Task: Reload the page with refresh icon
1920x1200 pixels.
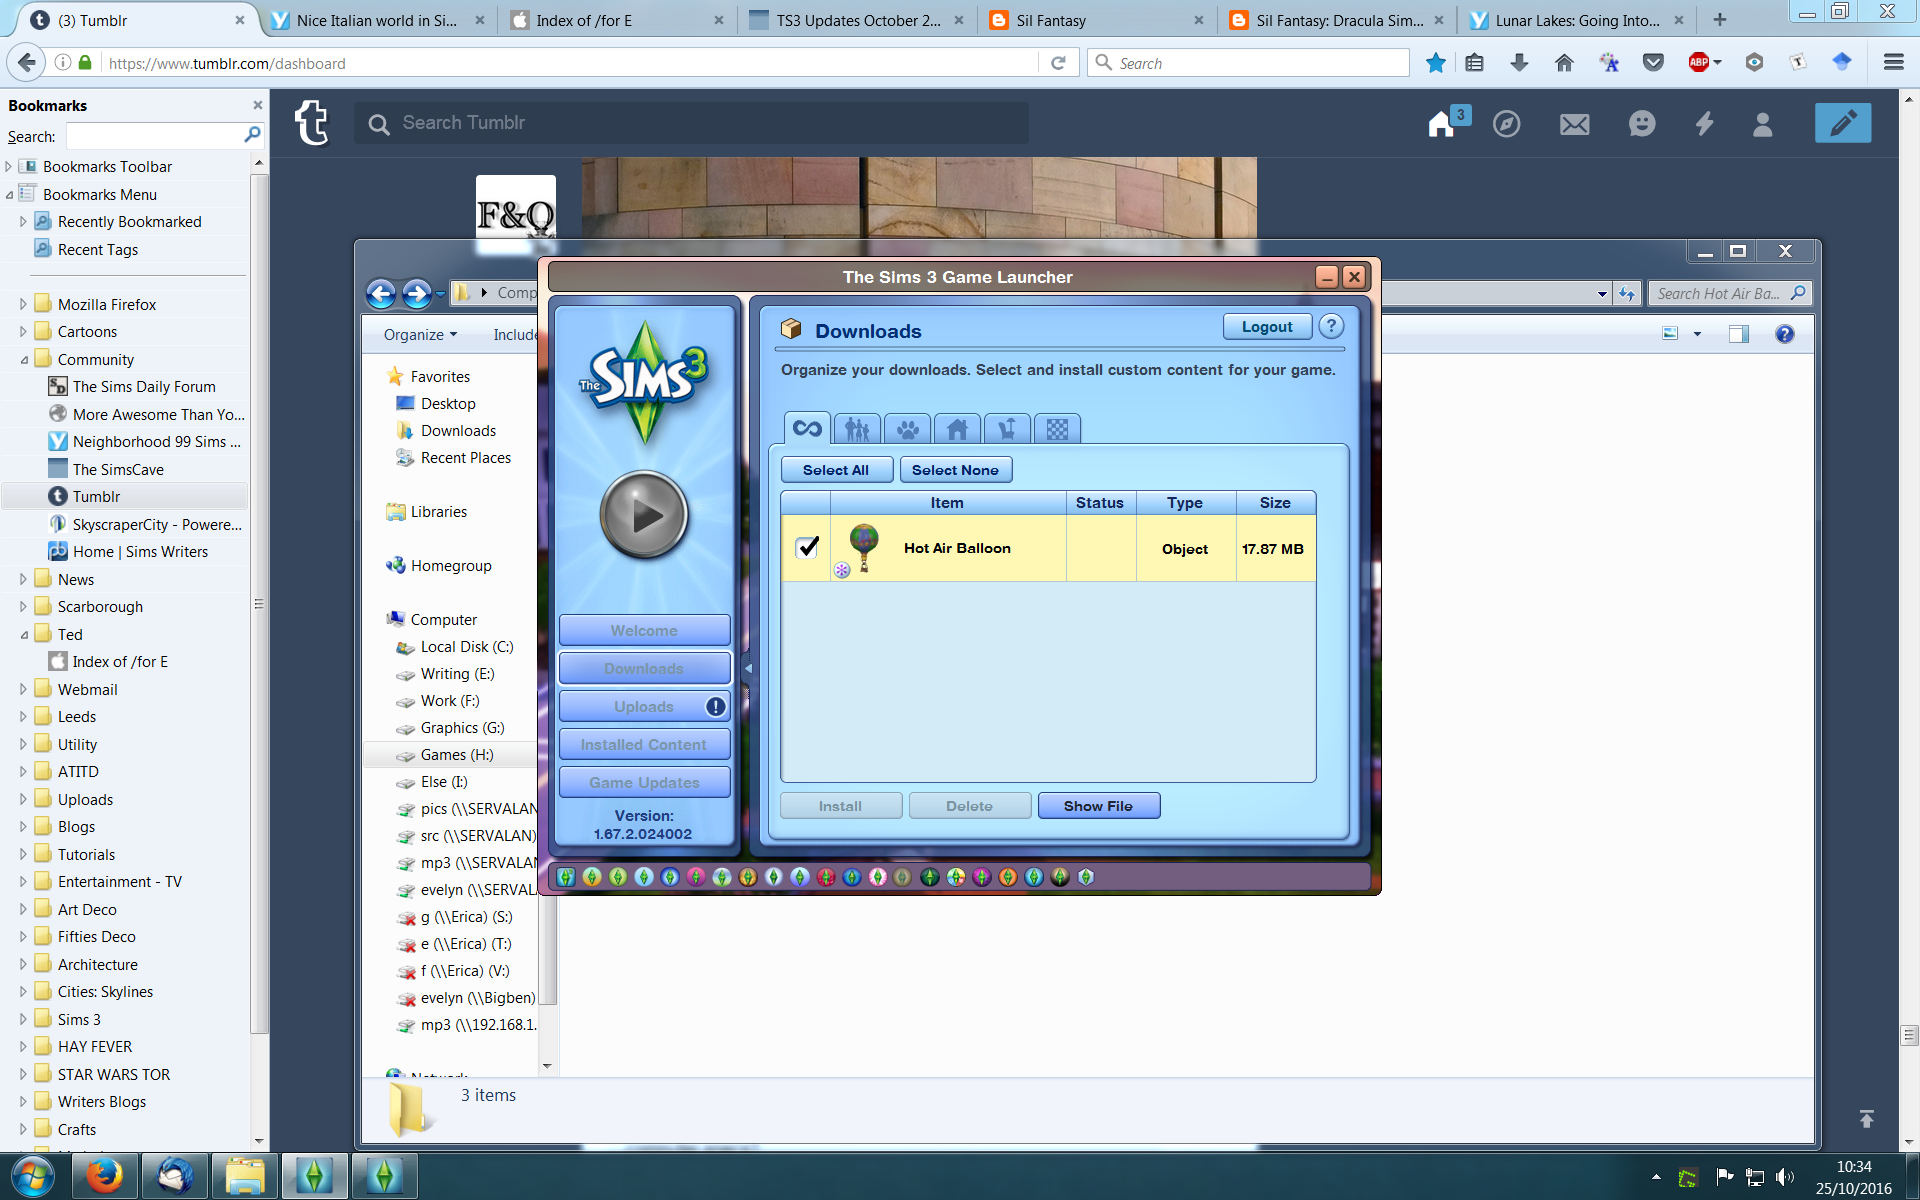Action: tap(1058, 63)
